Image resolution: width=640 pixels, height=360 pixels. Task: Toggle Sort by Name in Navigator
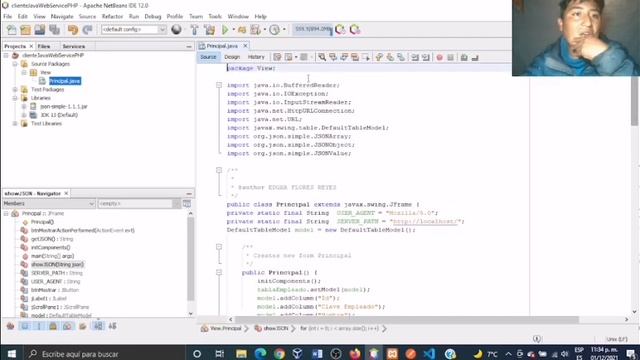coord(98,326)
